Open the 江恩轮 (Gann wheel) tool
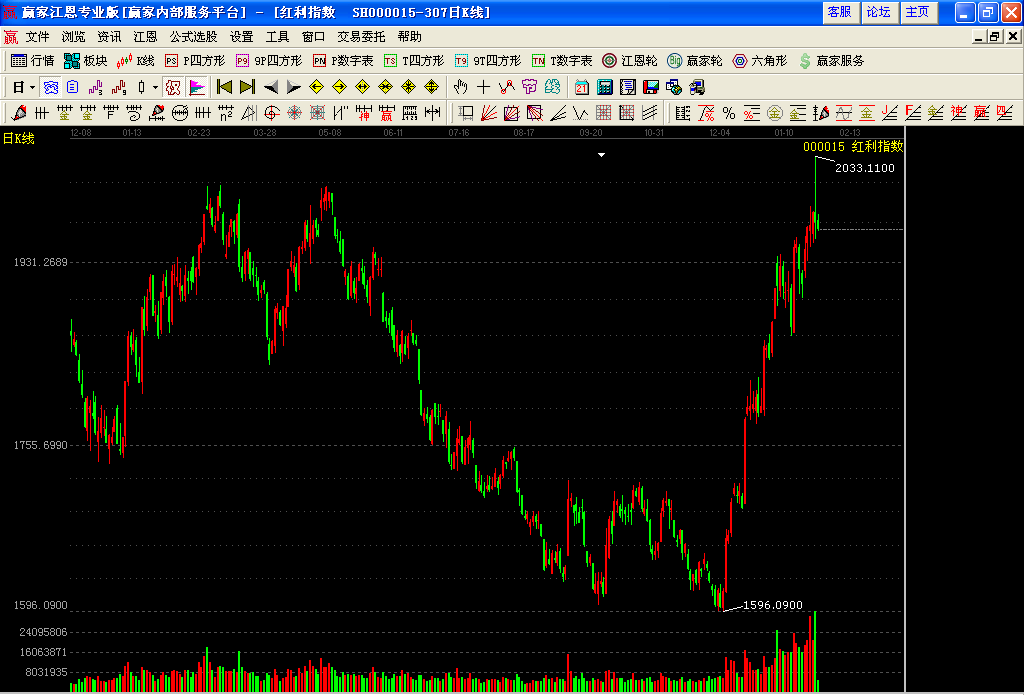 [x=630, y=61]
